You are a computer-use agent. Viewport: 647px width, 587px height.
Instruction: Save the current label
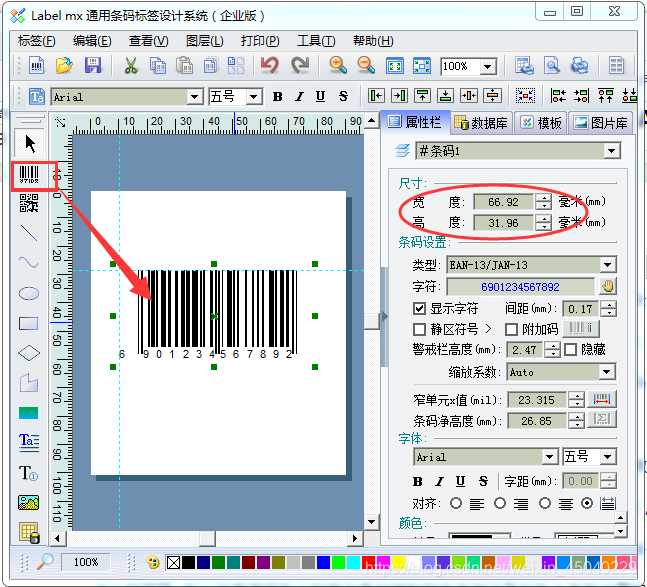(93, 66)
